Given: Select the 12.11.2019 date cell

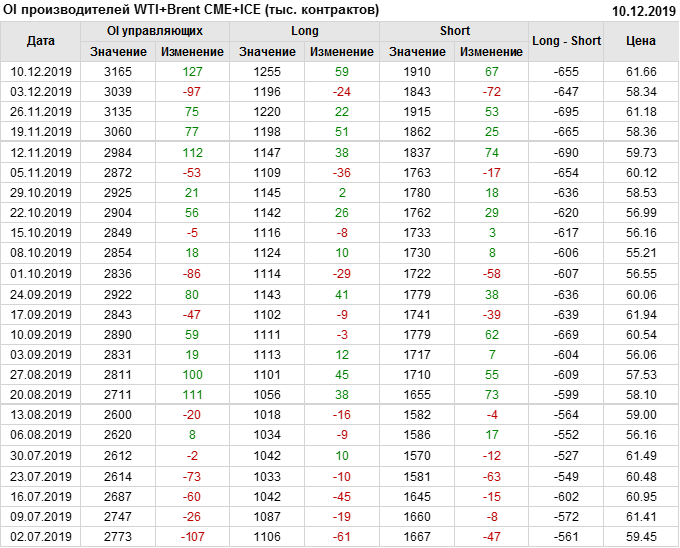Looking at the screenshot, I should tap(41, 151).
